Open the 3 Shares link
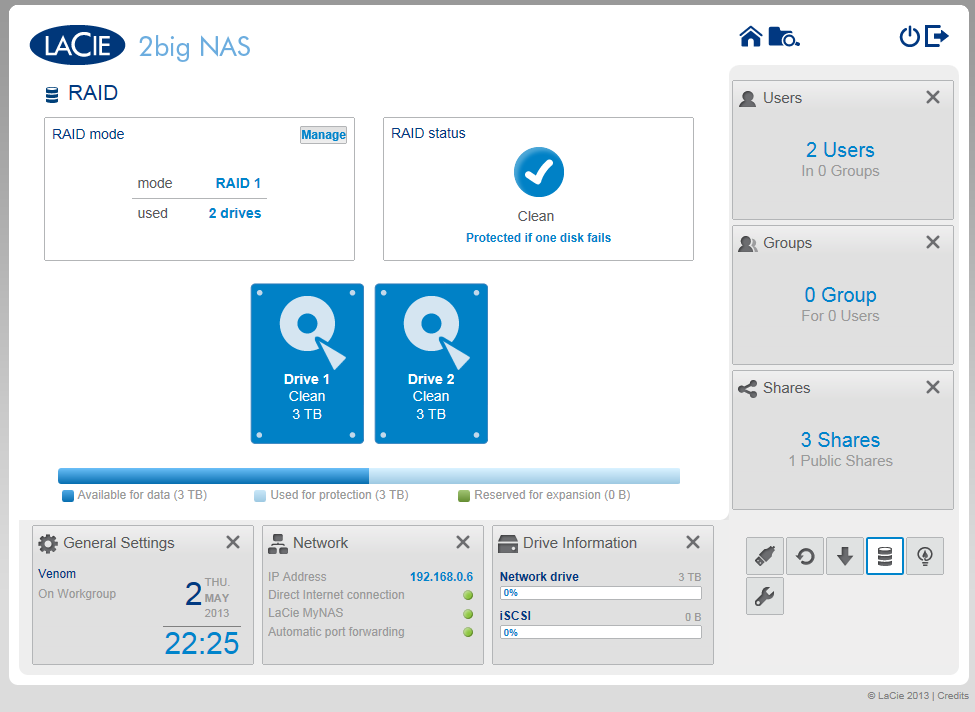The image size is (975, 712). tap(840, 440)
